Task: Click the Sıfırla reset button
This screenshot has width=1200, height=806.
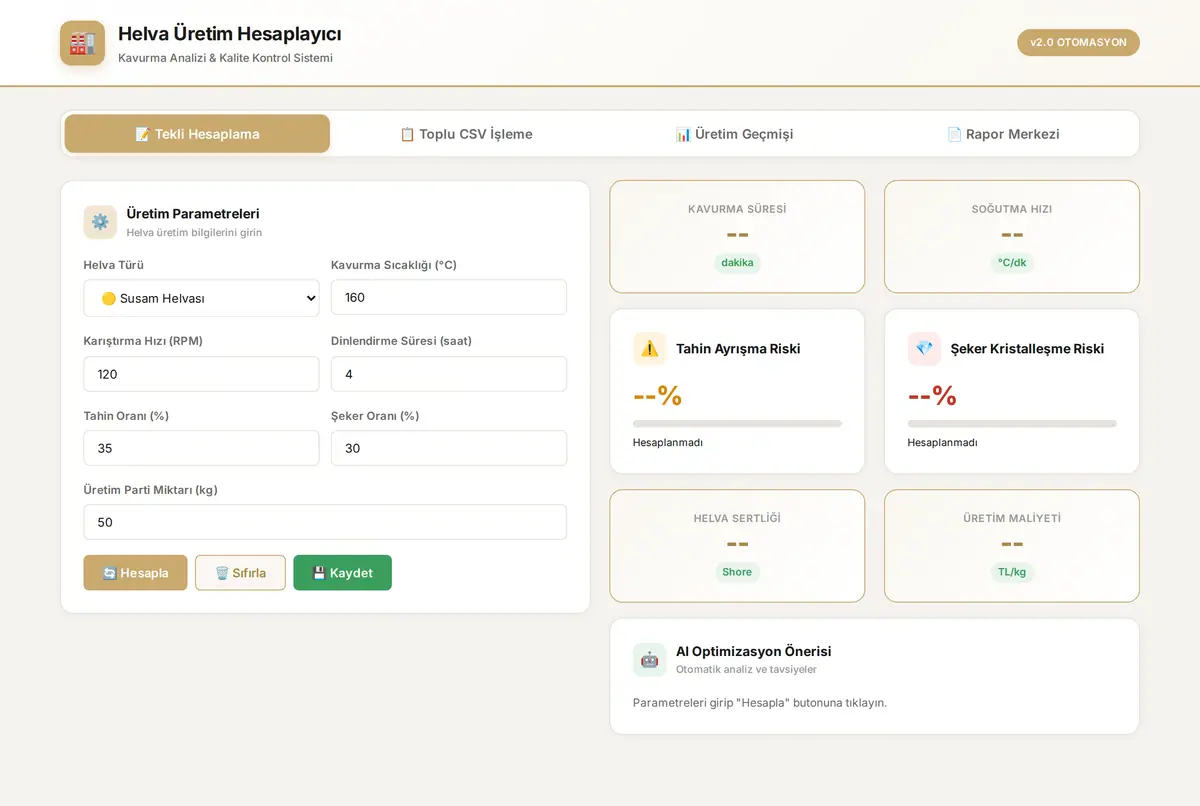Action: click(x=240, y=573)
